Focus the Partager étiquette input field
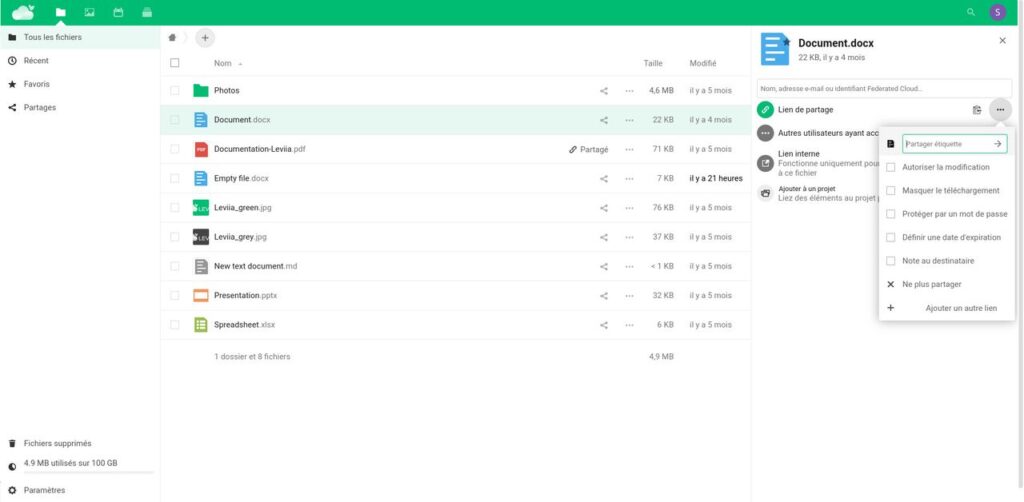1024x502 pixels. pos(948,144)
